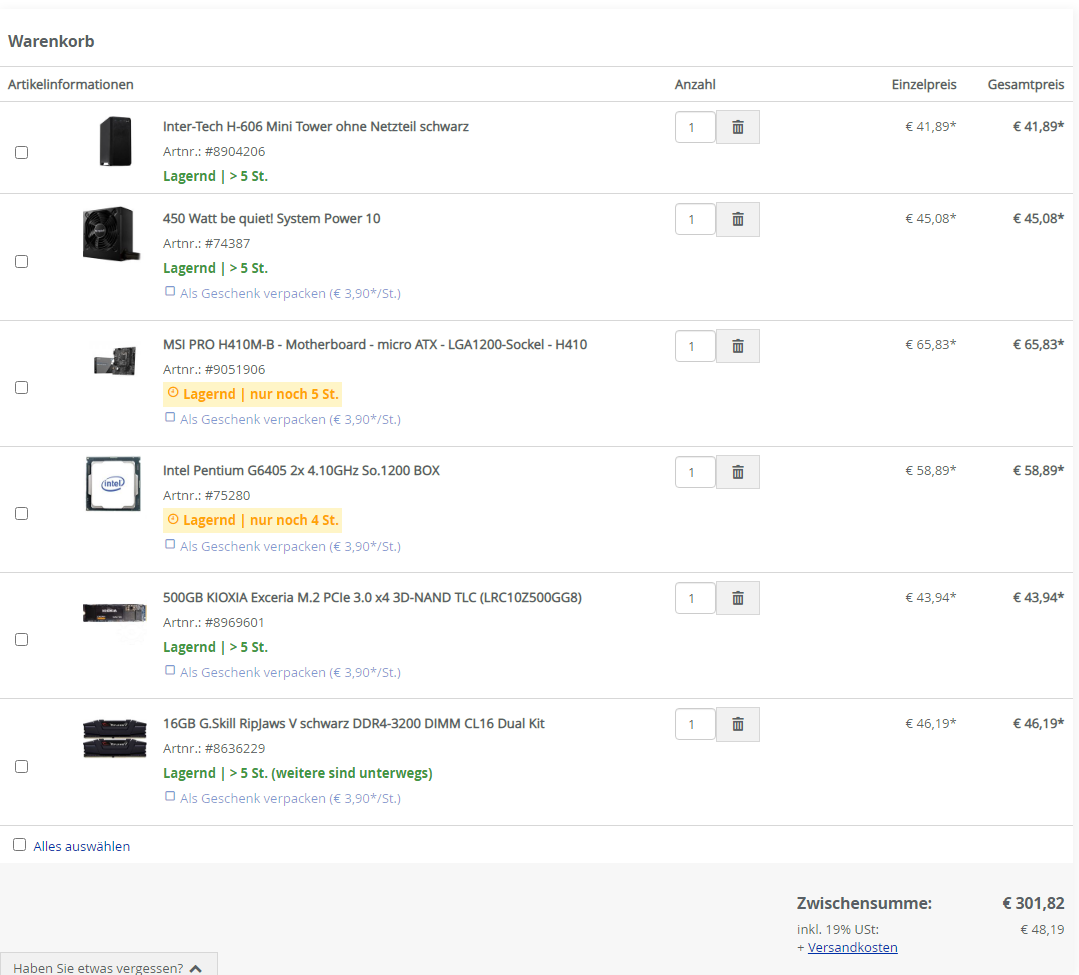Click the Anzahl column header

[695, 85]
